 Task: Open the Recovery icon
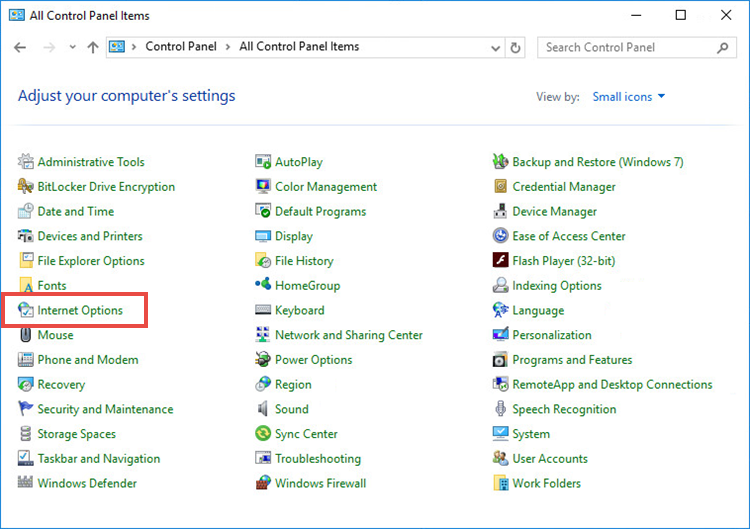coord(25,384)
